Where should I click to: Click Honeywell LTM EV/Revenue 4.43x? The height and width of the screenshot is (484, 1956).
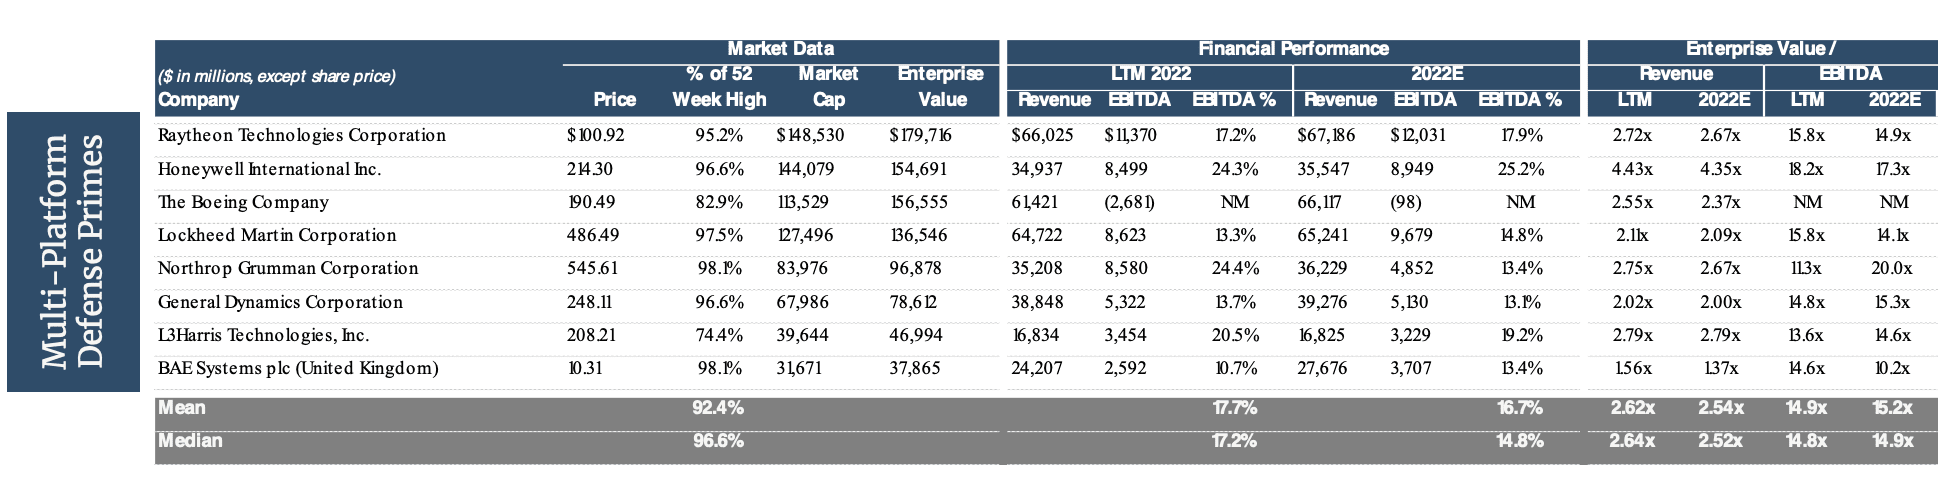(1633, 169)
